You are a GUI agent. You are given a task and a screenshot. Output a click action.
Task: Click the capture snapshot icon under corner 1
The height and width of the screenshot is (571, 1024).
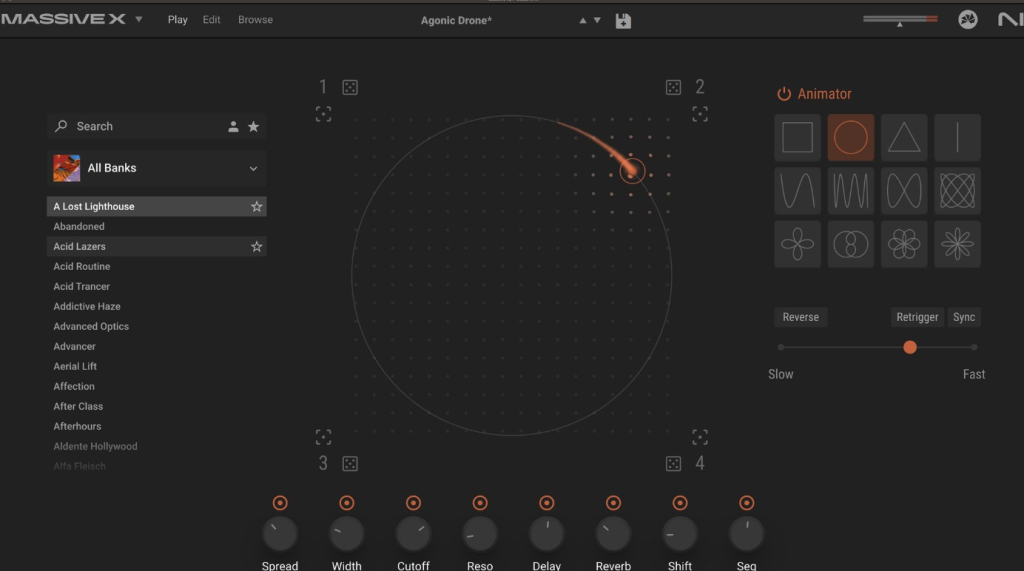[x=323, y=114]
